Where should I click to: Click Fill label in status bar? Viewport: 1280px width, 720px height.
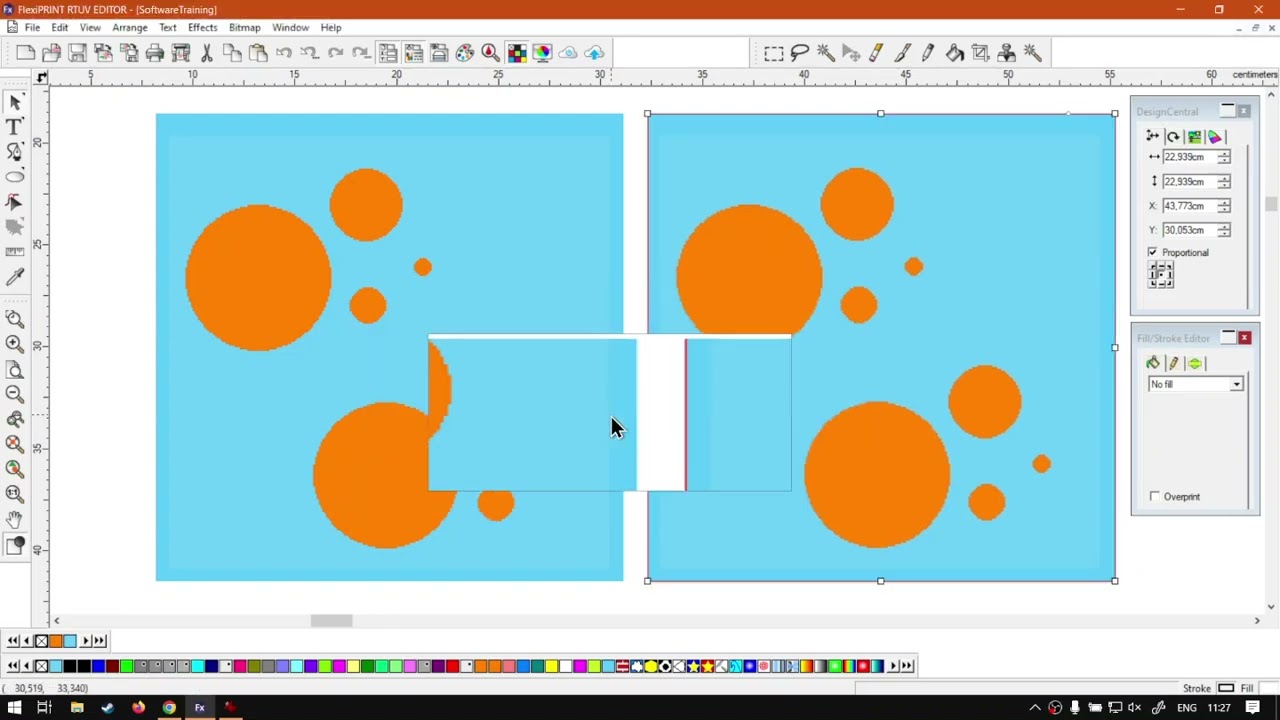[x=1247, y=688]
